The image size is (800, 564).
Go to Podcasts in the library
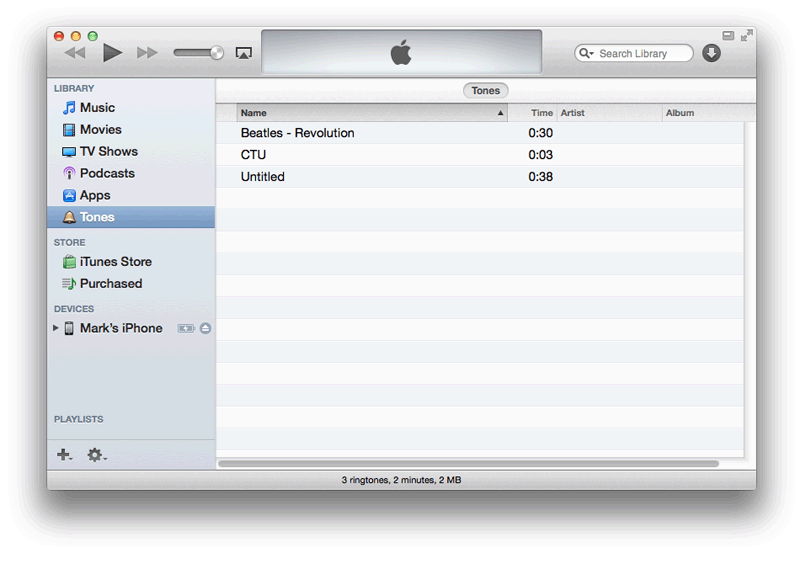(106, 174)
